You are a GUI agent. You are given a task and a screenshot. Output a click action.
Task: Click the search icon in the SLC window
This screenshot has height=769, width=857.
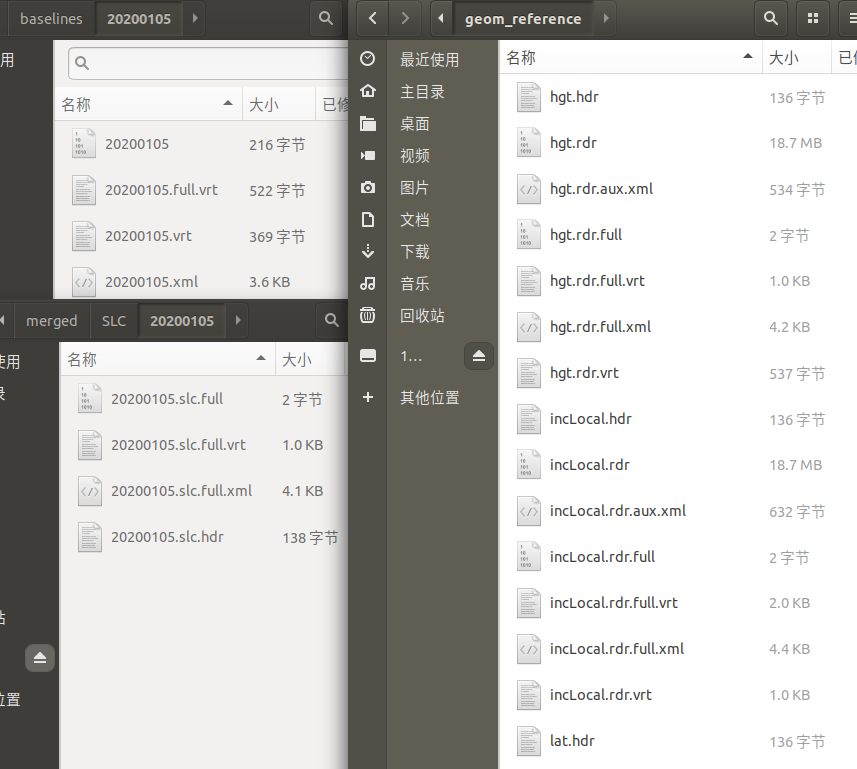[330, 321]
